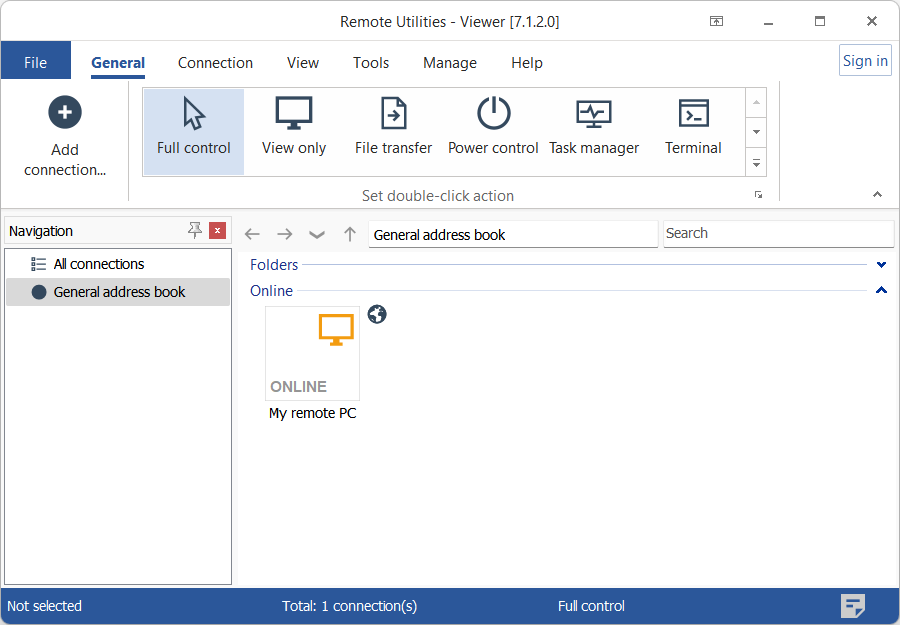Expand the Folders section
Image resolution: width=900 pixels, height=625 pixels.
coord(881,265)
